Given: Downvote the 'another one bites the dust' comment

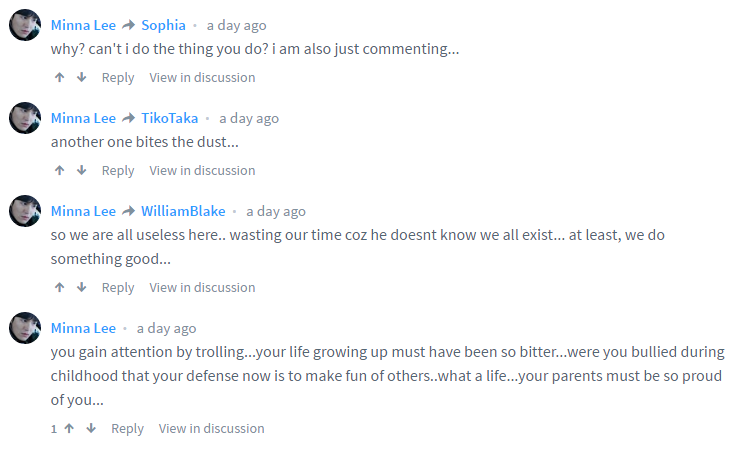Looking at the screenshot, I should 82,171.
